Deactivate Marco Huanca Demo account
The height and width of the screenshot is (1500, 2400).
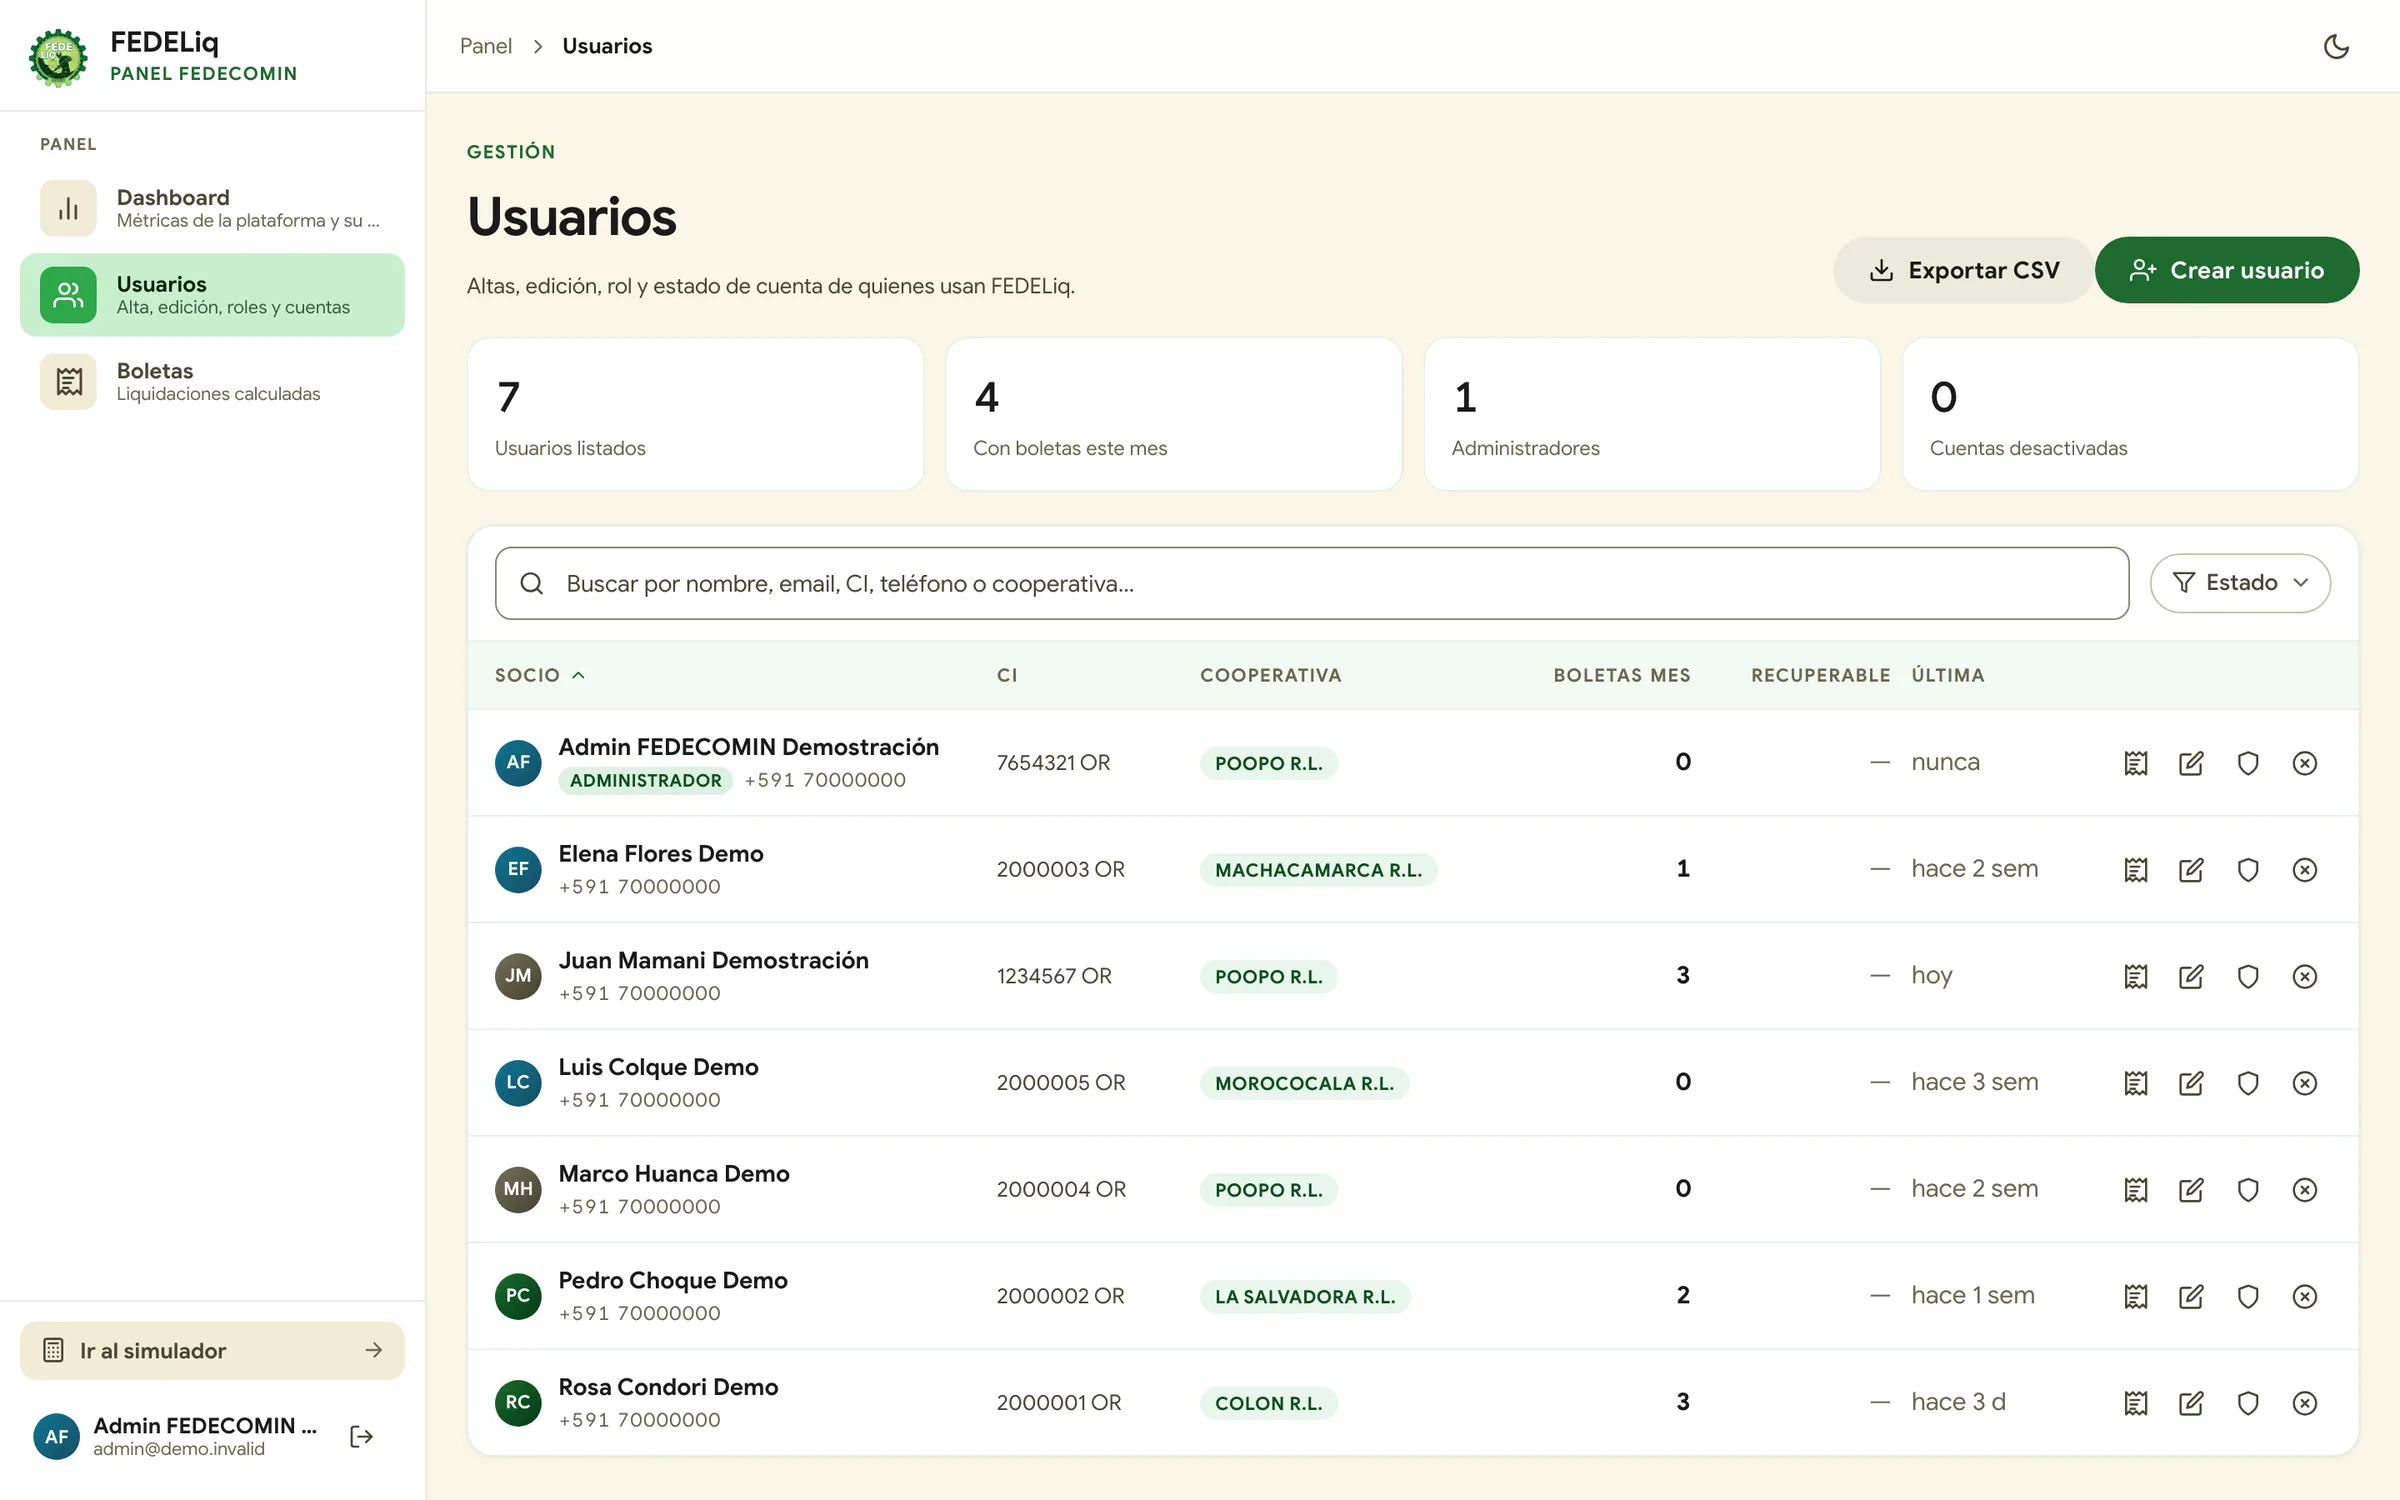tap(2305, 1190)
